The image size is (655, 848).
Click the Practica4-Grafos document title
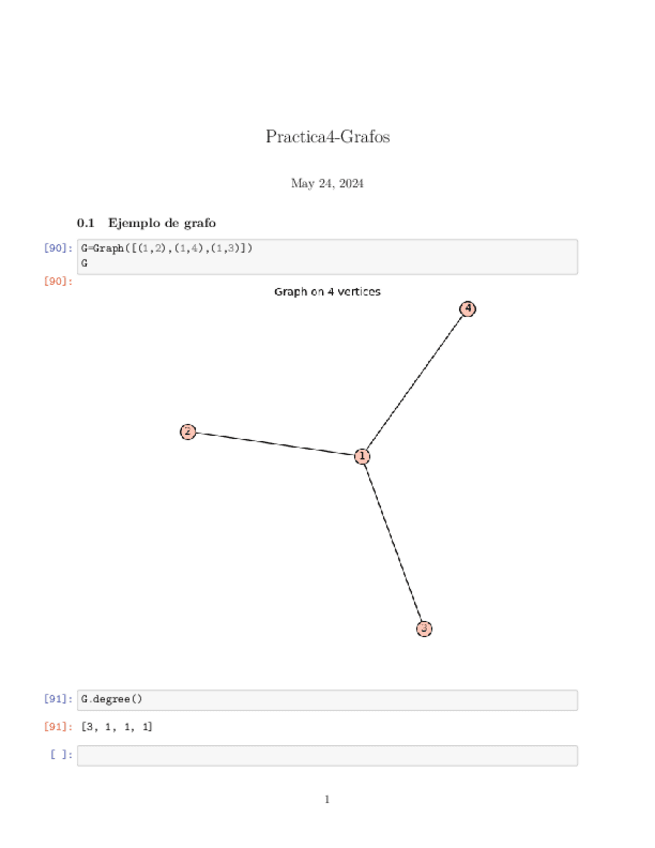327,136
